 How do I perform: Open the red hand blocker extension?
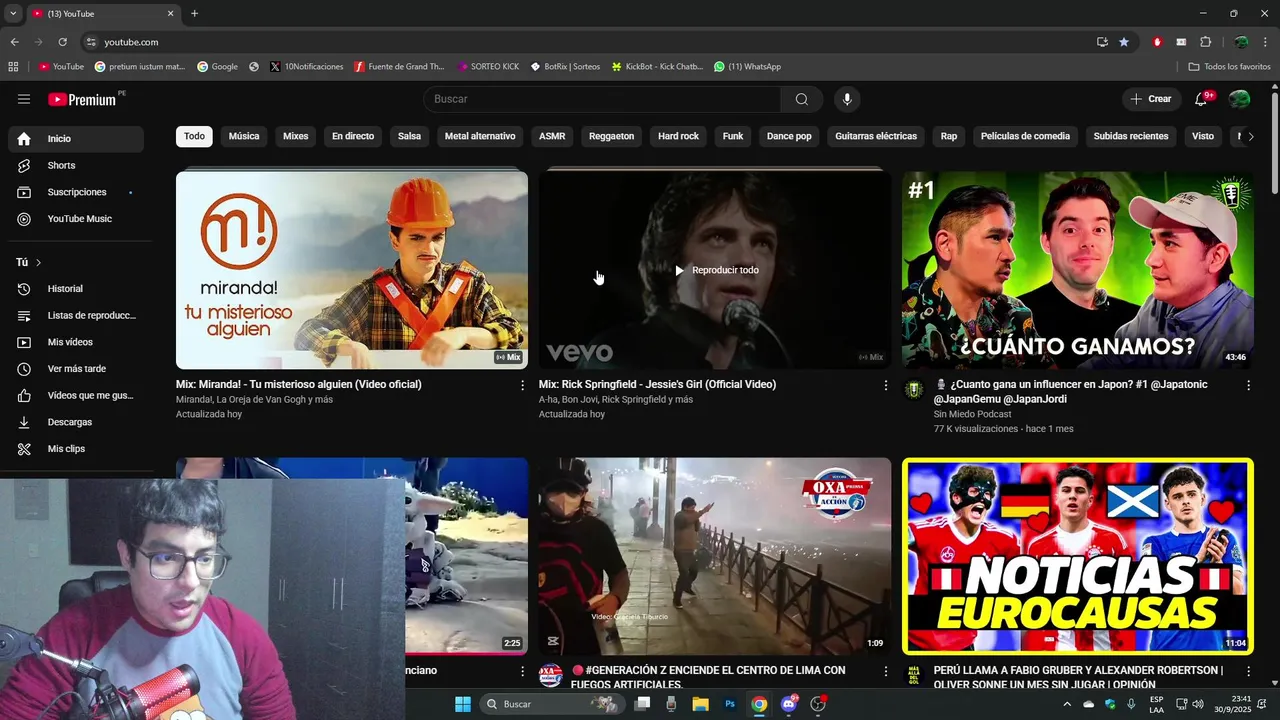click(x=1157, y=42)
